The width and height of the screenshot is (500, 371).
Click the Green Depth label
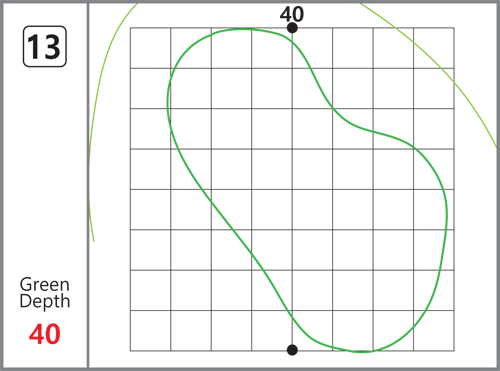coord(45,293)
